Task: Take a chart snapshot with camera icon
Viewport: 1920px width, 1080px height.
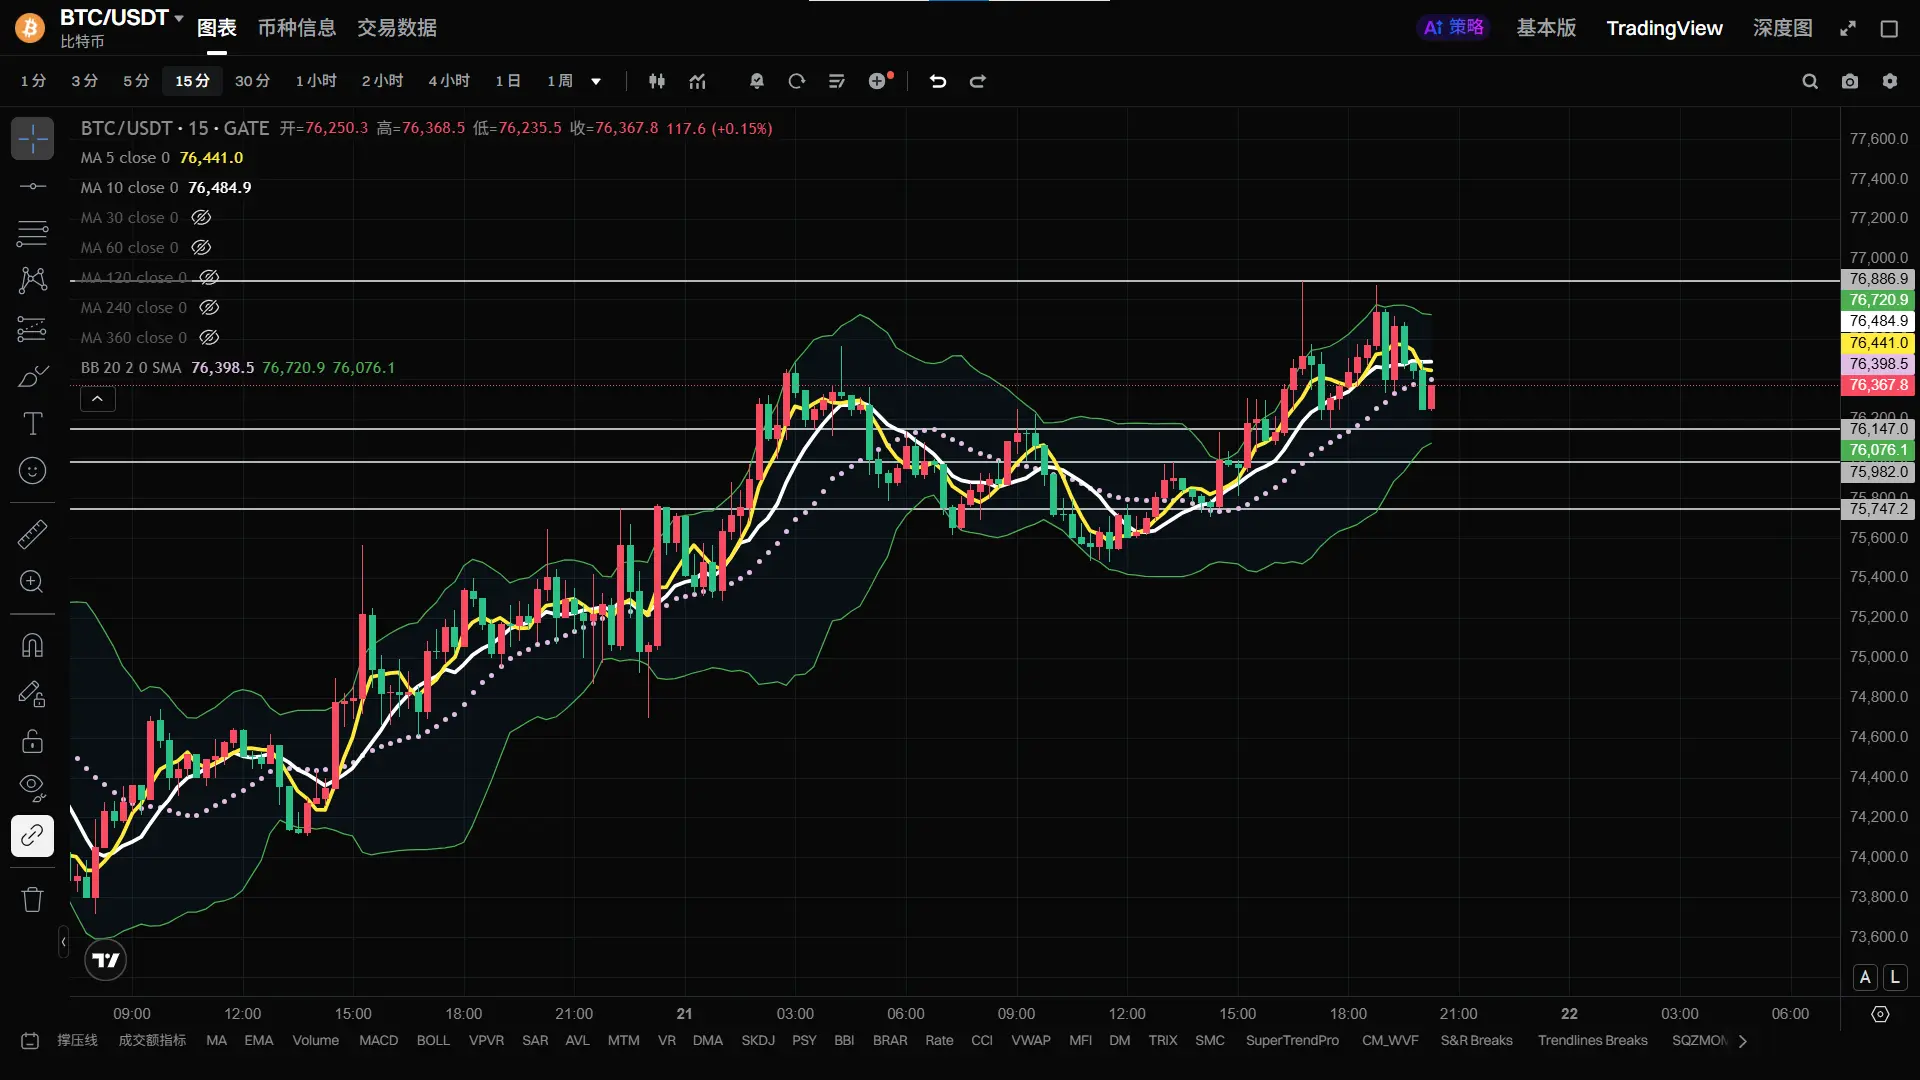Action: (1849, 81)
